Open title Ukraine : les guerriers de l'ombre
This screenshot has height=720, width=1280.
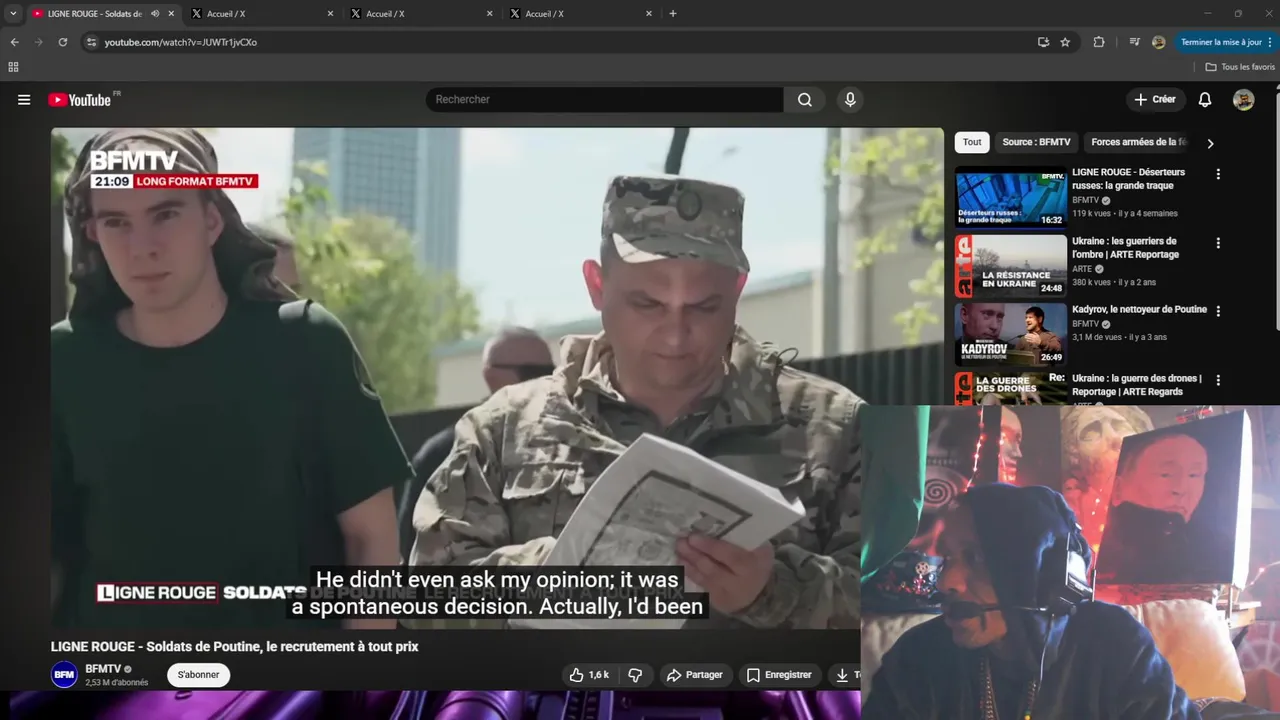[1124, 247]
